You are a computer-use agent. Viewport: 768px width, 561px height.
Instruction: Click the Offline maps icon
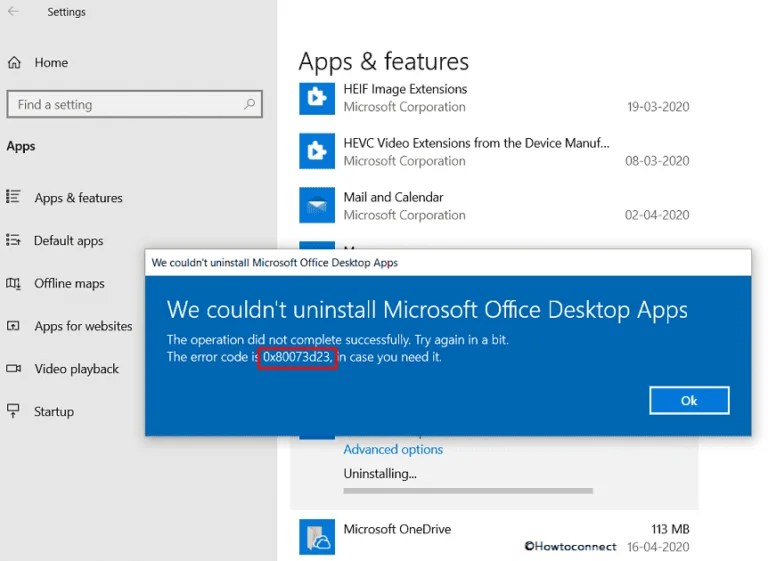[x=13, y=283]
